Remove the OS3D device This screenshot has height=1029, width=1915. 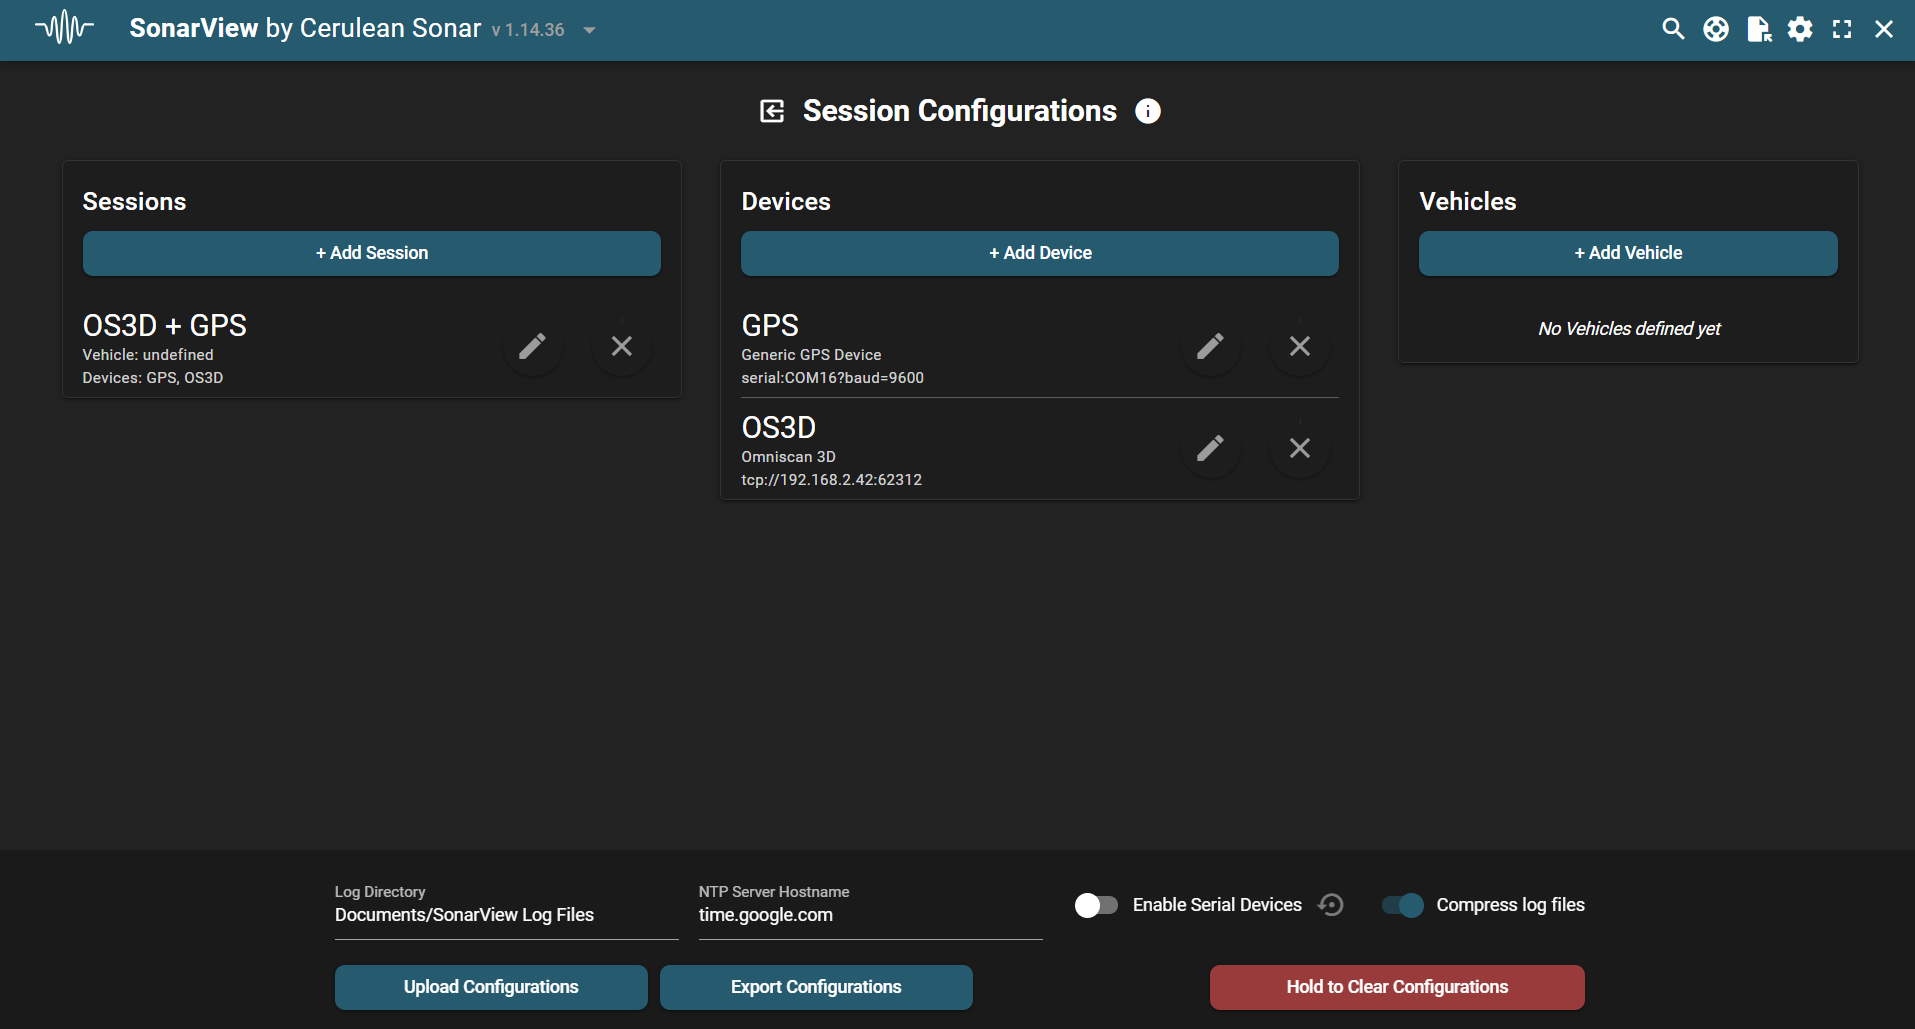(x=1299, y=448)
